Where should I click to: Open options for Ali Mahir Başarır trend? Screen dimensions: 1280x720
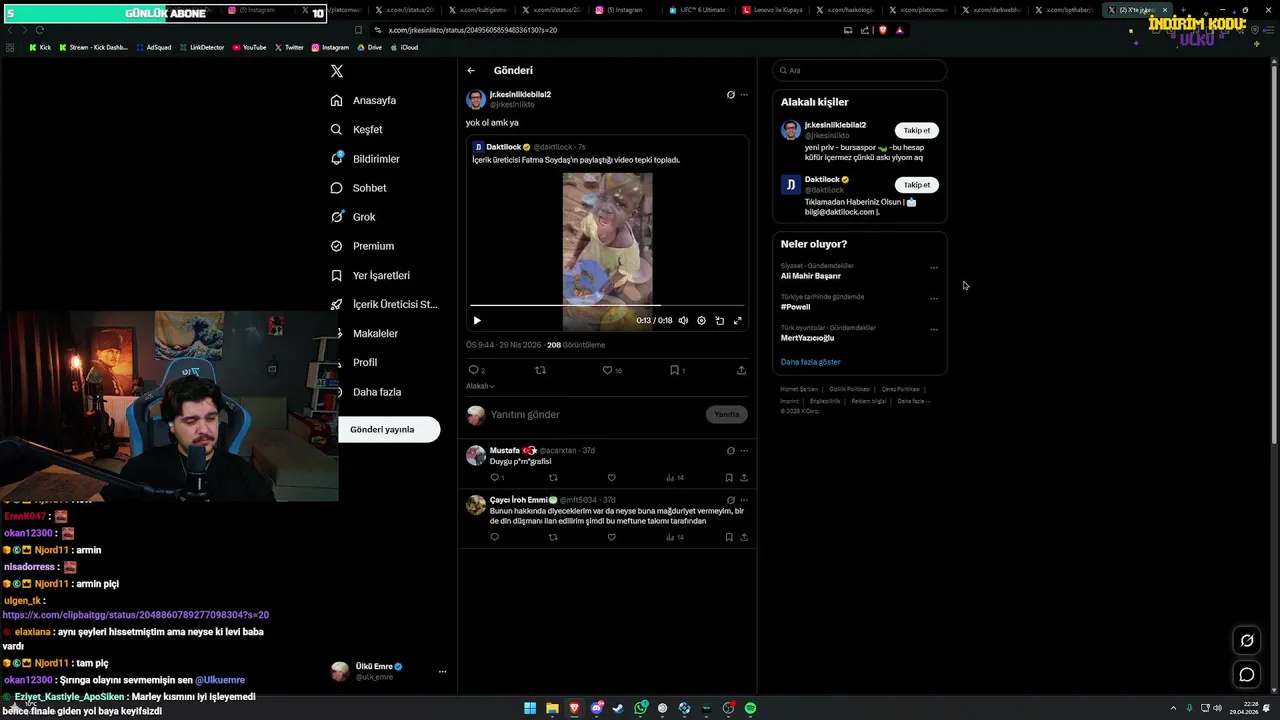point(934,267)
